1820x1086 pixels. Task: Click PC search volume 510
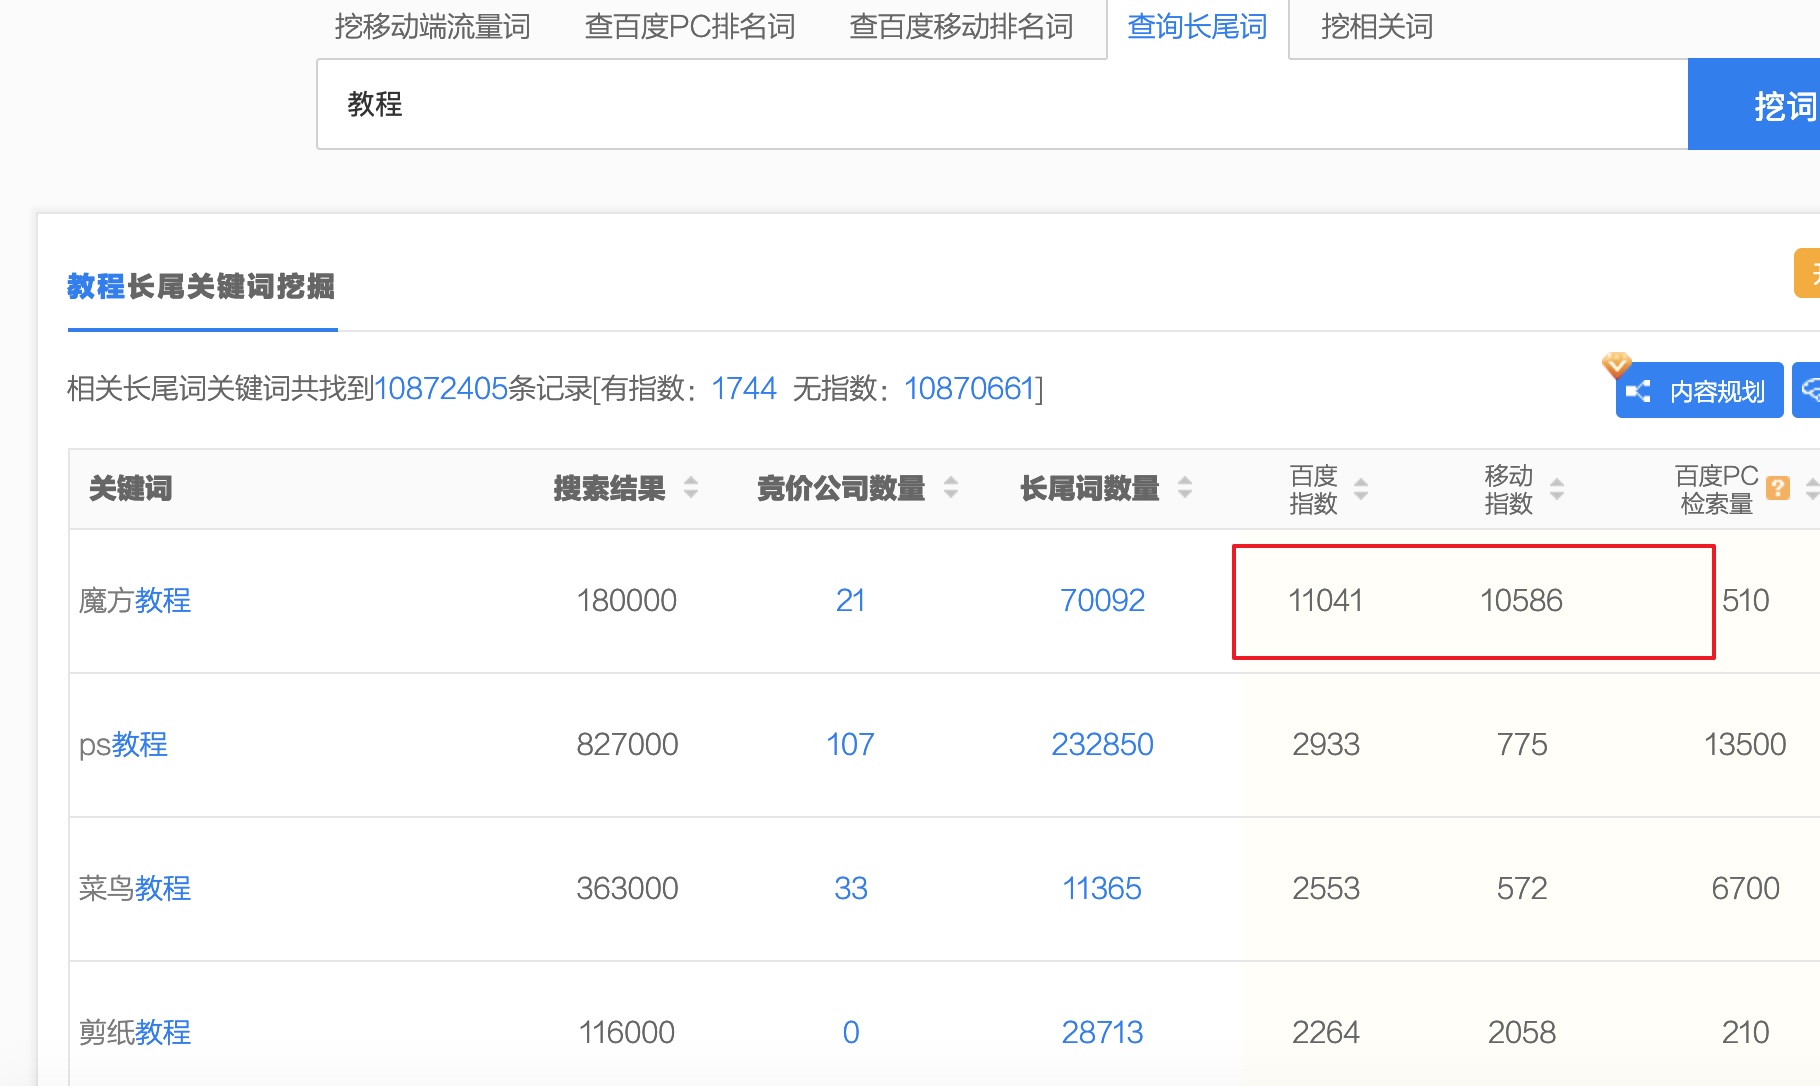[1745, 601]
